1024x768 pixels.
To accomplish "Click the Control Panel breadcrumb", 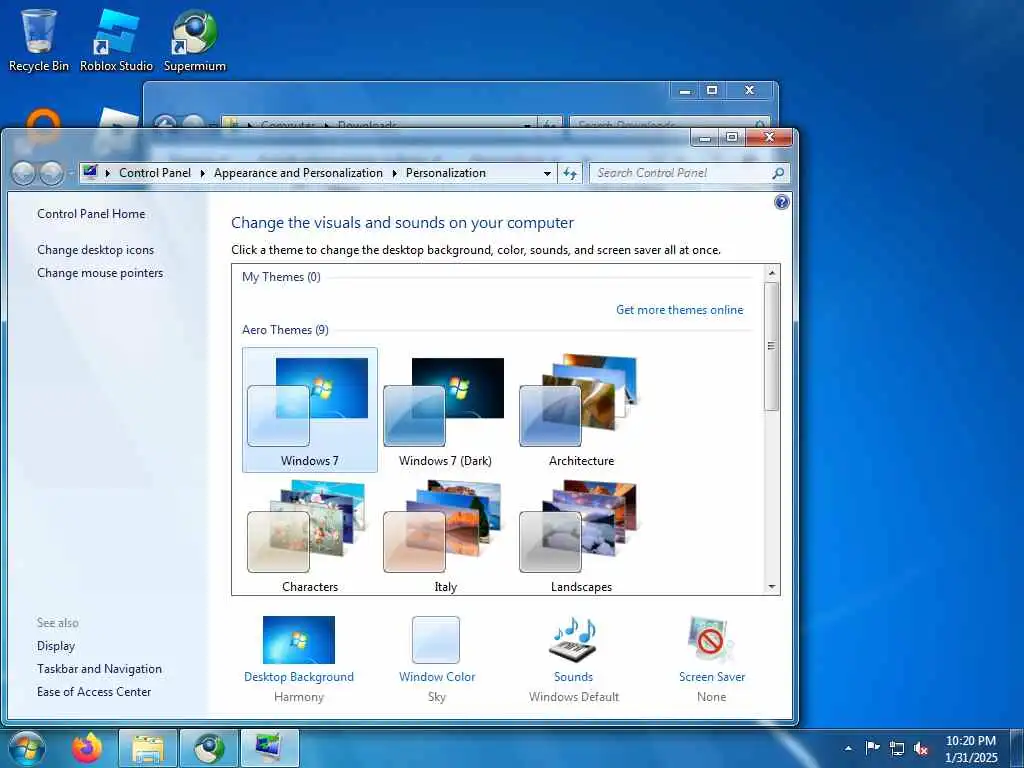I will tap(155, 173).
